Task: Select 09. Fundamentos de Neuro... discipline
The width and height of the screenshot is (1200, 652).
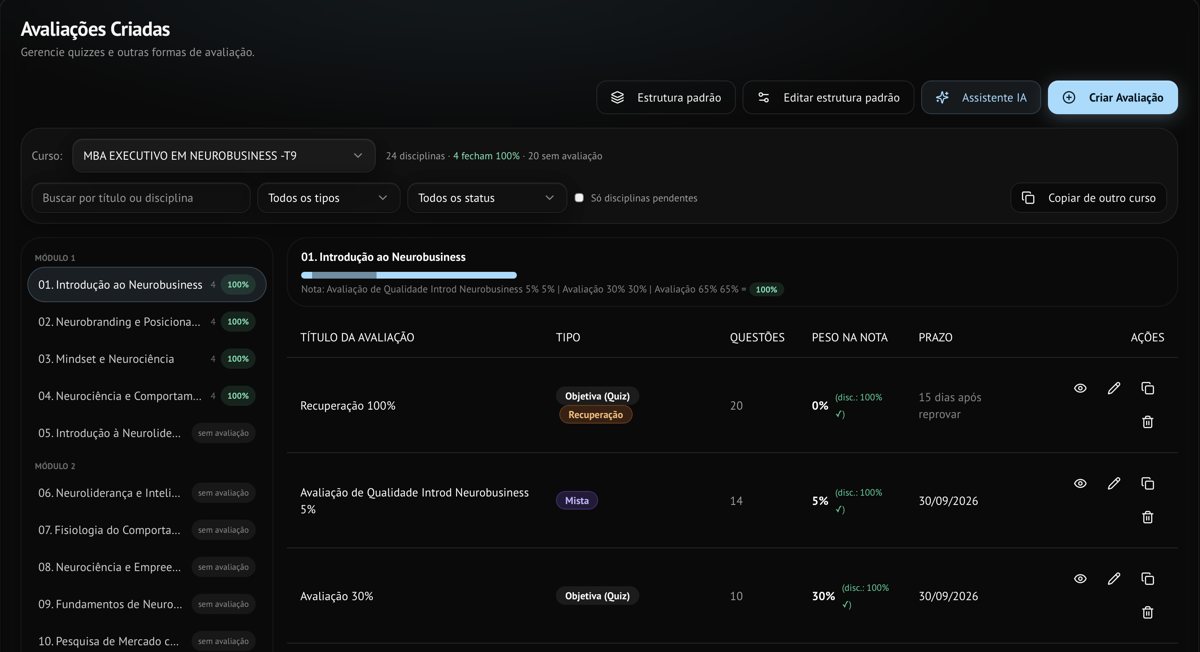Action: pyautogui.click(x=147, y=604)
